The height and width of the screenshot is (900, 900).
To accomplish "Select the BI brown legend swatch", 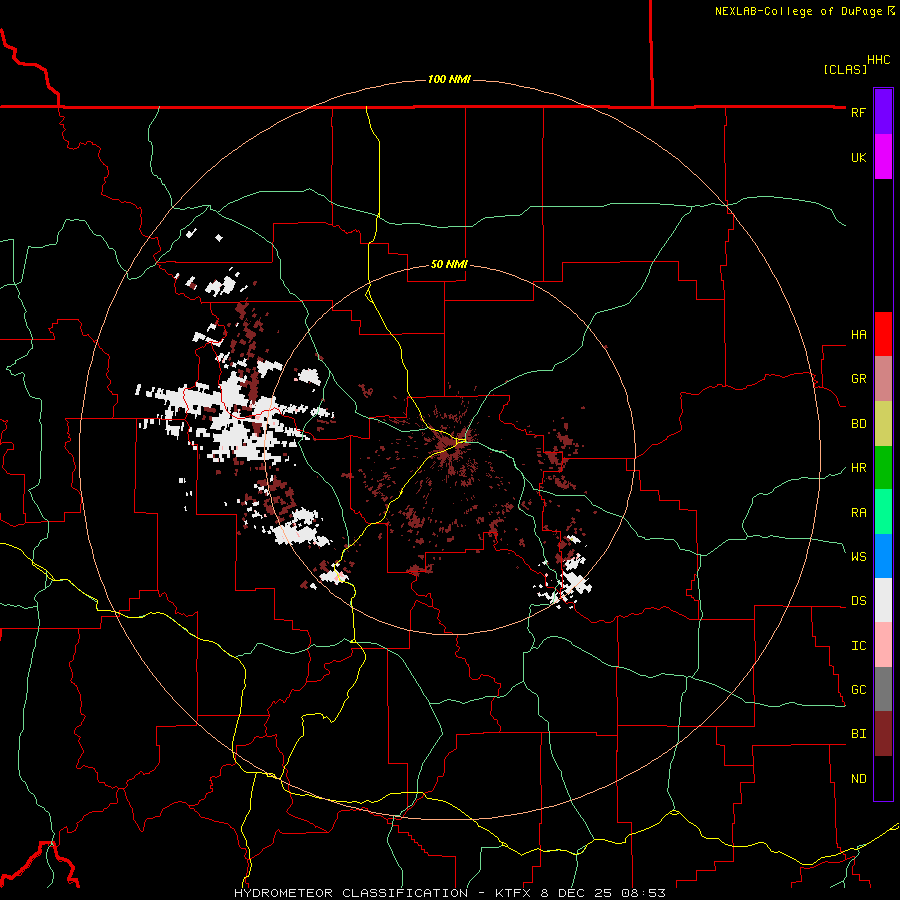I will click(x=883, y=734).
